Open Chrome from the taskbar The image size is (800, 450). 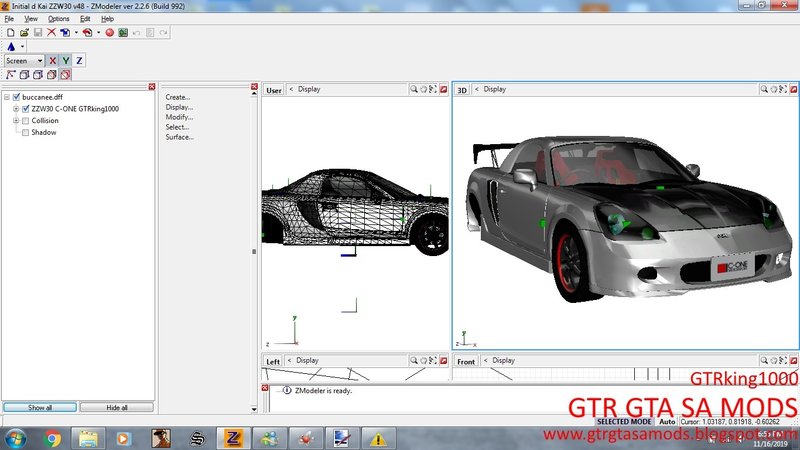coord(52,439)
